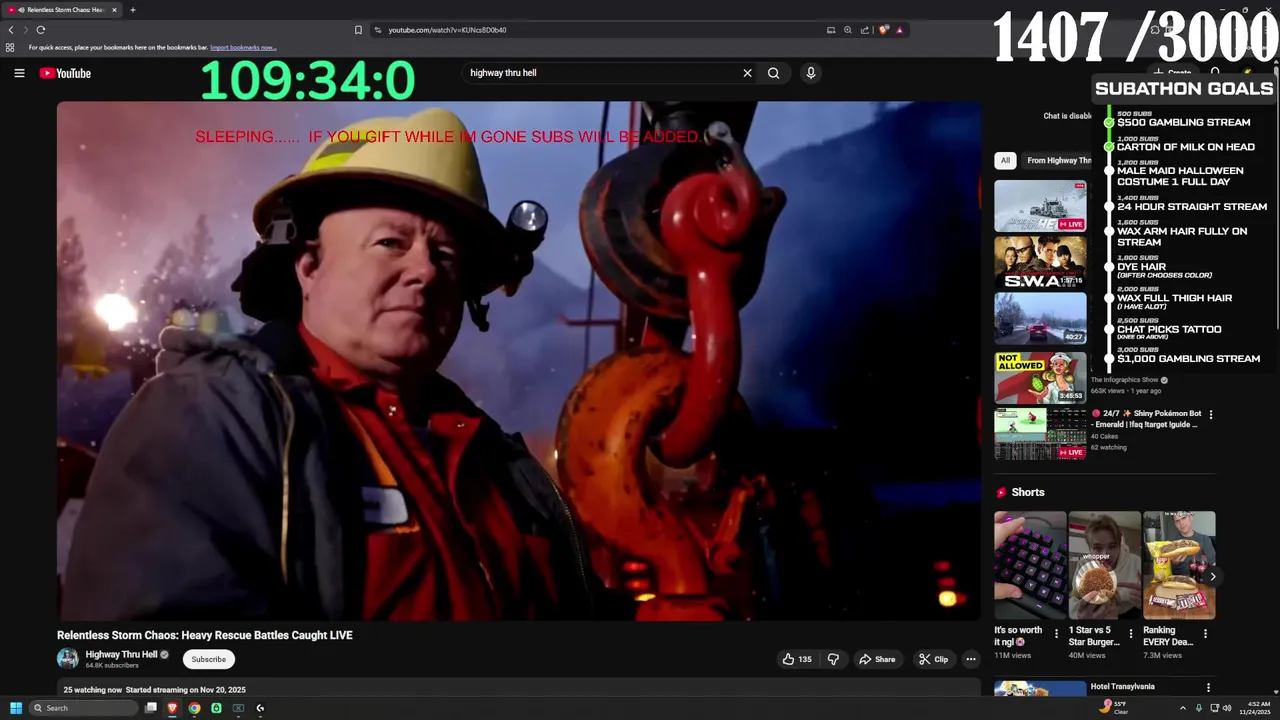The width and height of the screenshot is (1280, 720).
Task: Open the weather widget showing 55°F
Action: point(1114,708)
